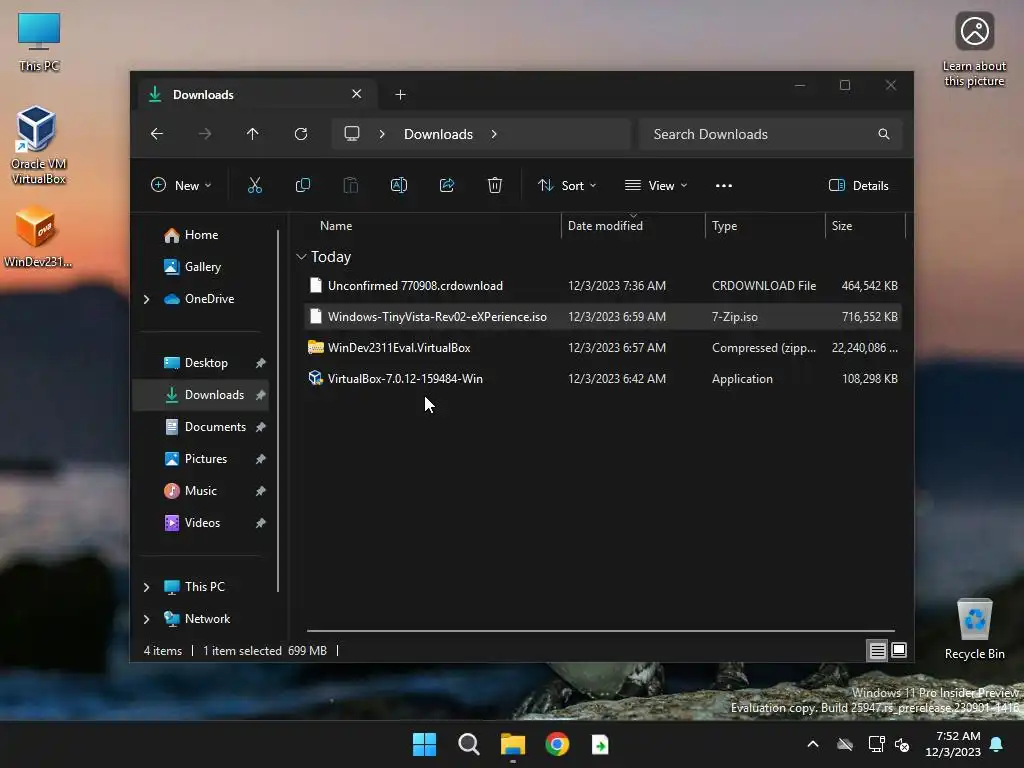1024x768 pixels.
Task: Sort by Type column header
Action: tap(724, 226)
